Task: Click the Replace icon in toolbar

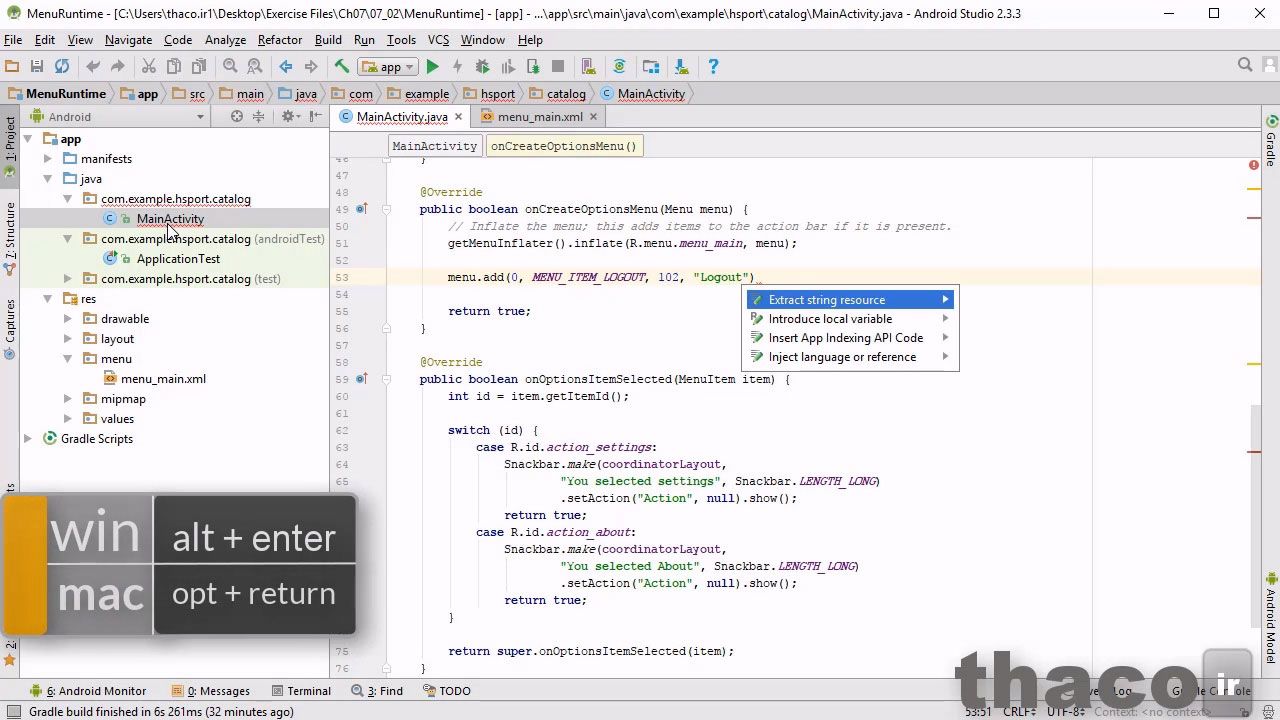Action: click(x=255, y=66)
